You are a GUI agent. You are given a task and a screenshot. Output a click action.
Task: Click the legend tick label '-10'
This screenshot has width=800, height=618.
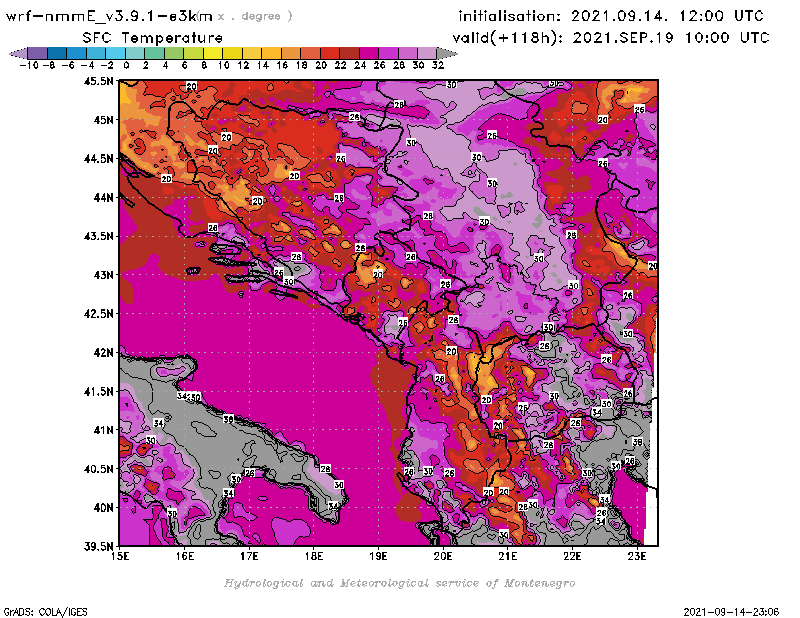coord(29,65)
